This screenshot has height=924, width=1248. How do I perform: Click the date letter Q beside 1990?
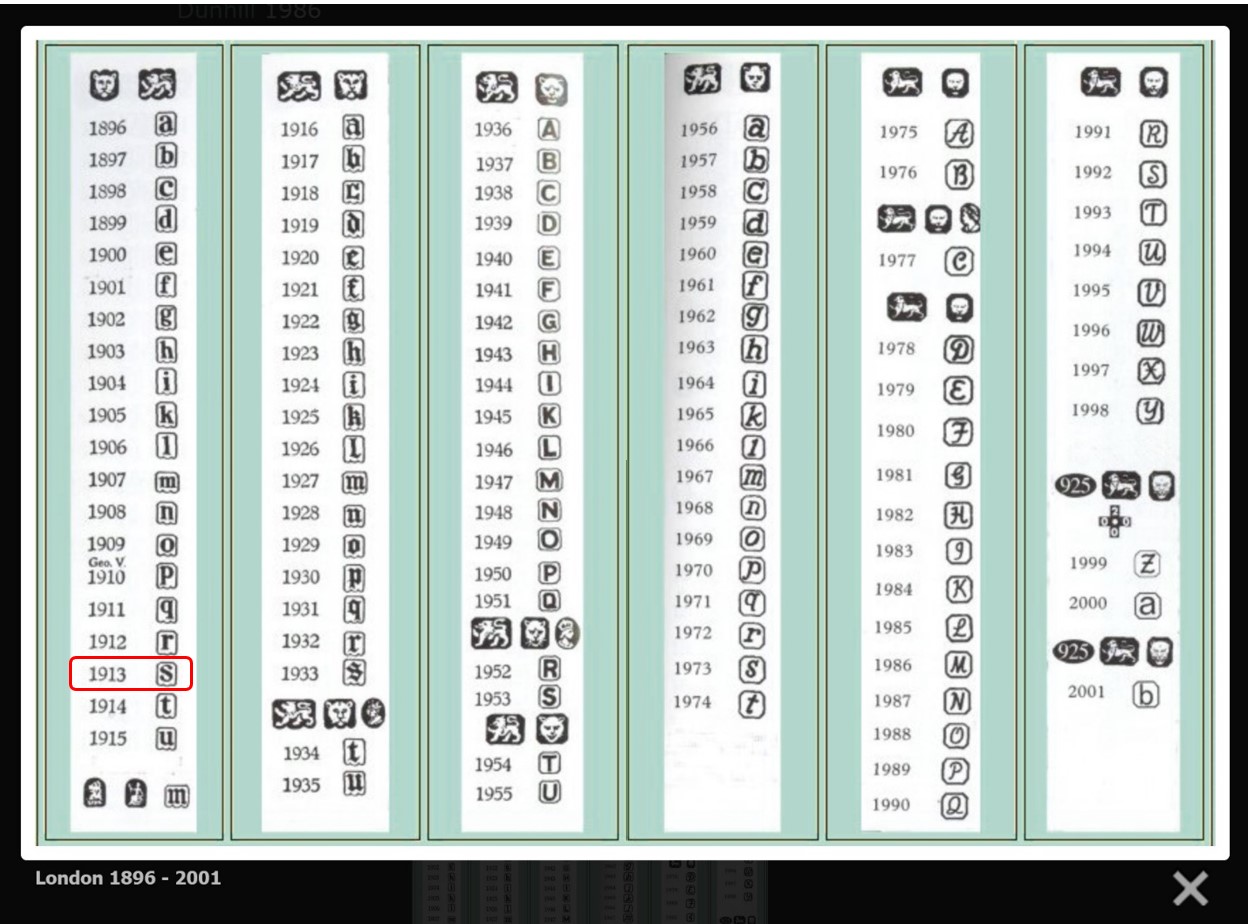956,805
